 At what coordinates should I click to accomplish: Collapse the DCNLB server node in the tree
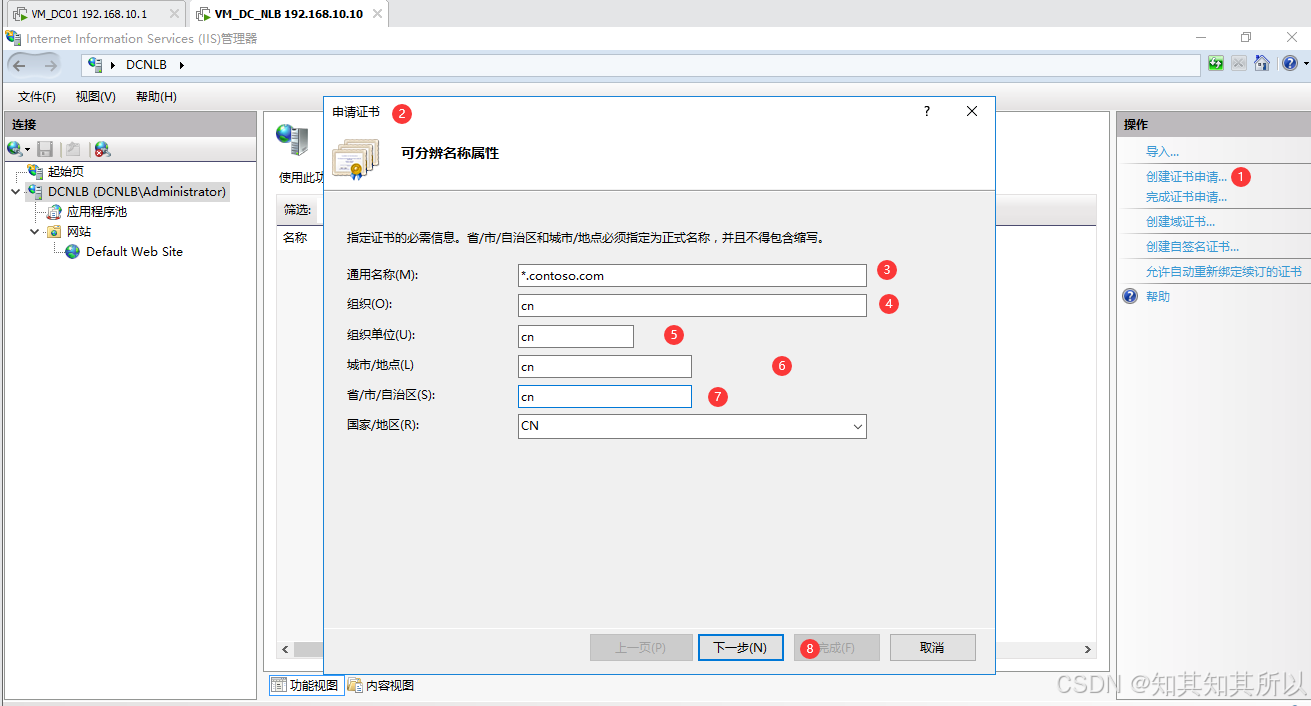coord(16,191)
